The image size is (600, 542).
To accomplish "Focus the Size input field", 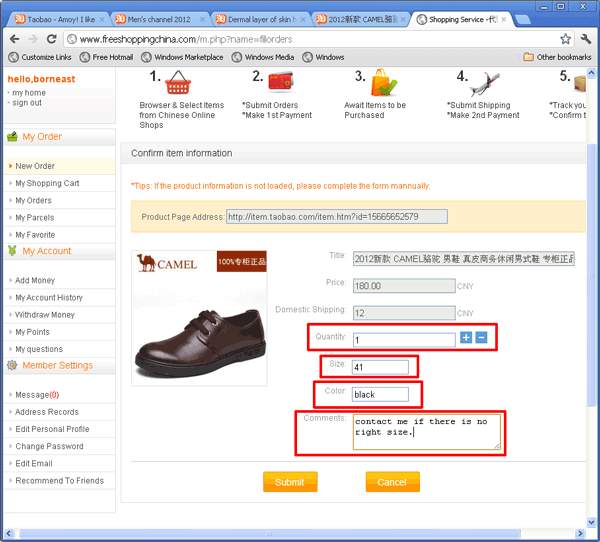I will click(x=380, y=367).
